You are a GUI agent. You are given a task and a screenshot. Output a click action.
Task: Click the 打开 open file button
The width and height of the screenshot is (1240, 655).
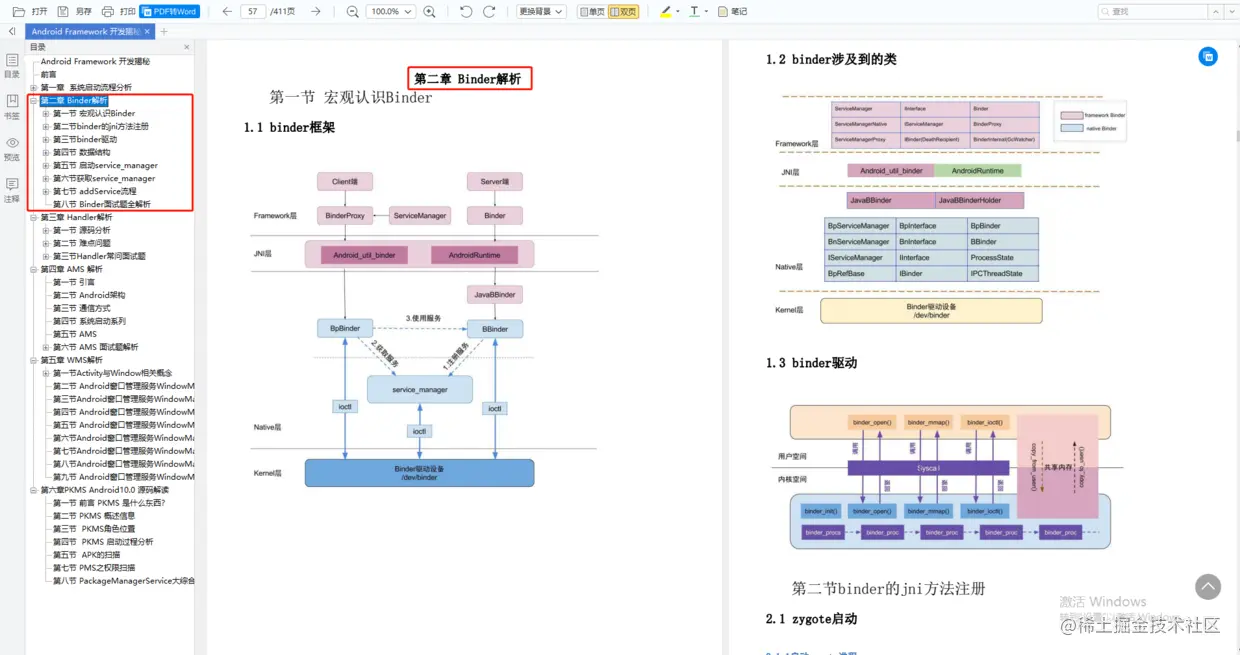click(x=30, y=11)
